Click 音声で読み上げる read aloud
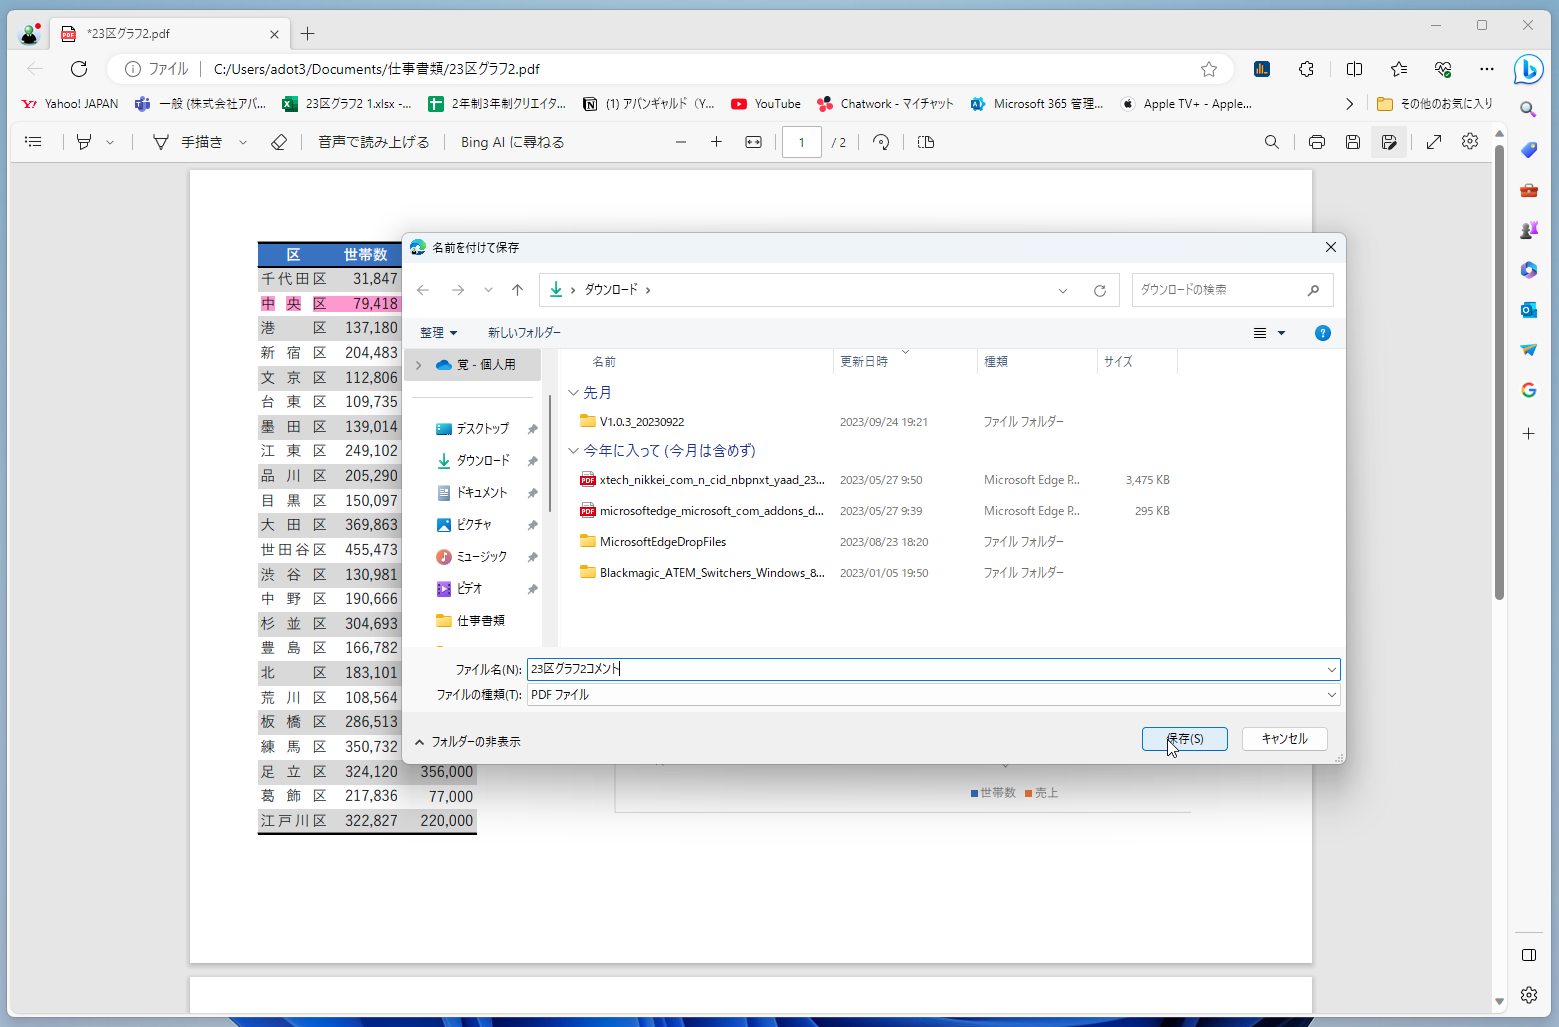Screen dimensions: 1559x1027 click(x=374, y=142)
